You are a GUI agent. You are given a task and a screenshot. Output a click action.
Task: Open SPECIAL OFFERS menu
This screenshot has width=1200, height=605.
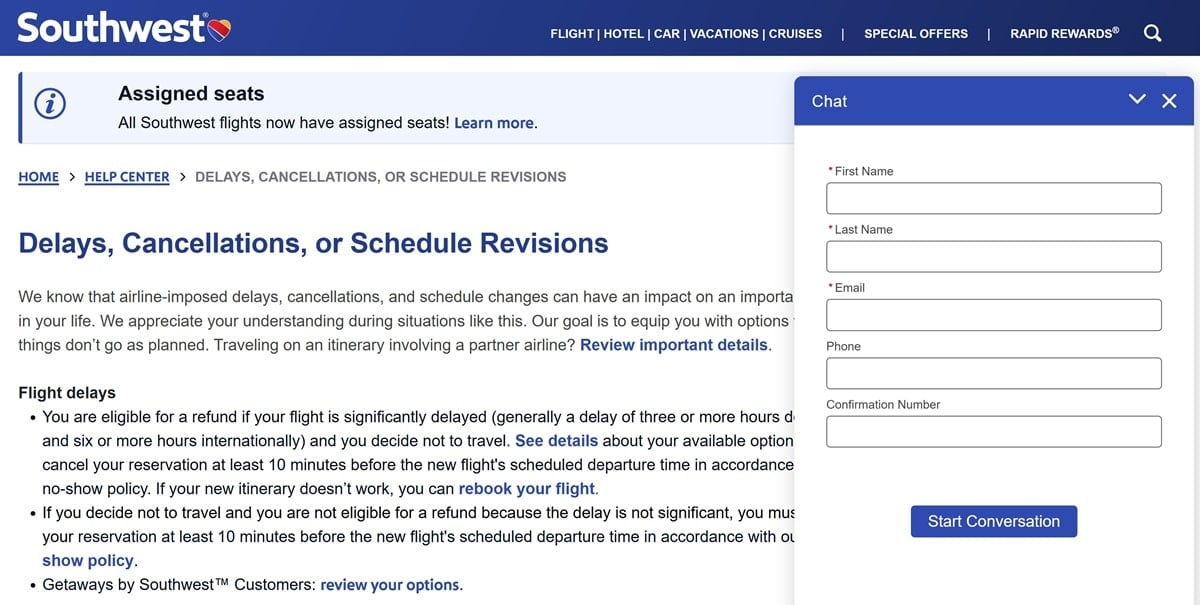click(x=916, y=34)
